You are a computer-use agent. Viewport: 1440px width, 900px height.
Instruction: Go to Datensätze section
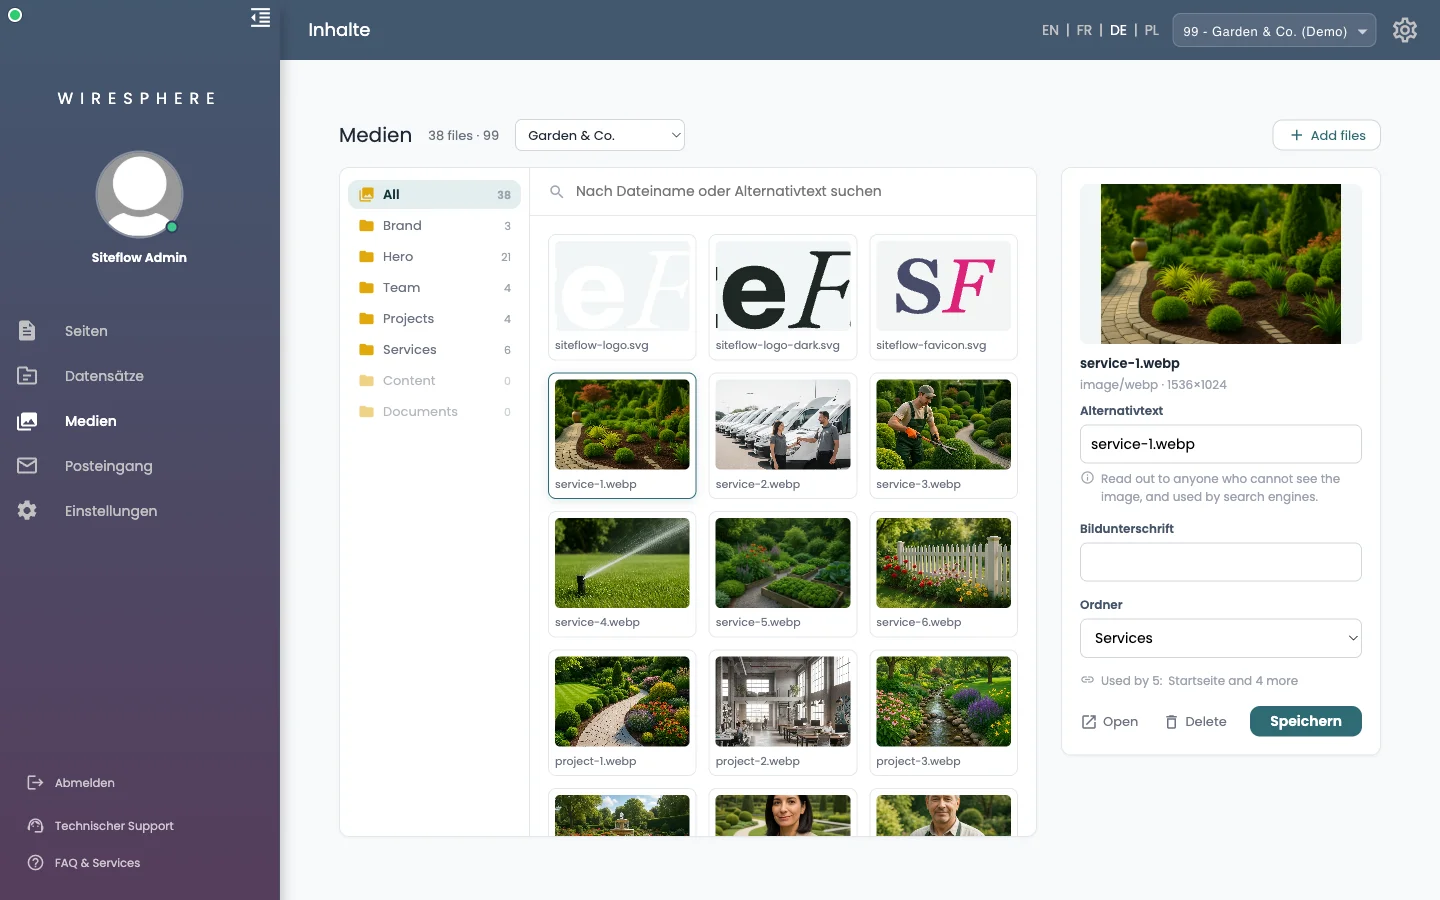pos(104,376)
